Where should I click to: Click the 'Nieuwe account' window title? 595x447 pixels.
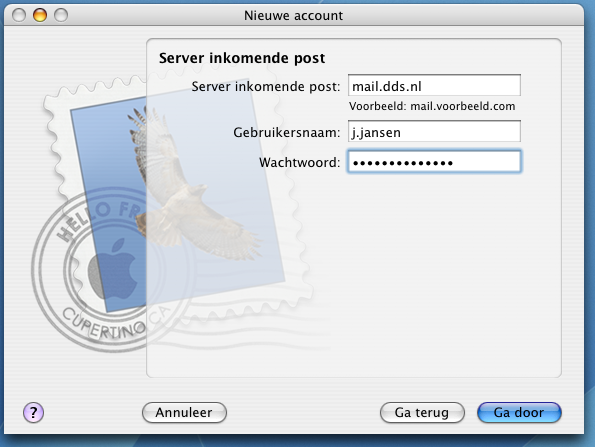pos(293,16)
